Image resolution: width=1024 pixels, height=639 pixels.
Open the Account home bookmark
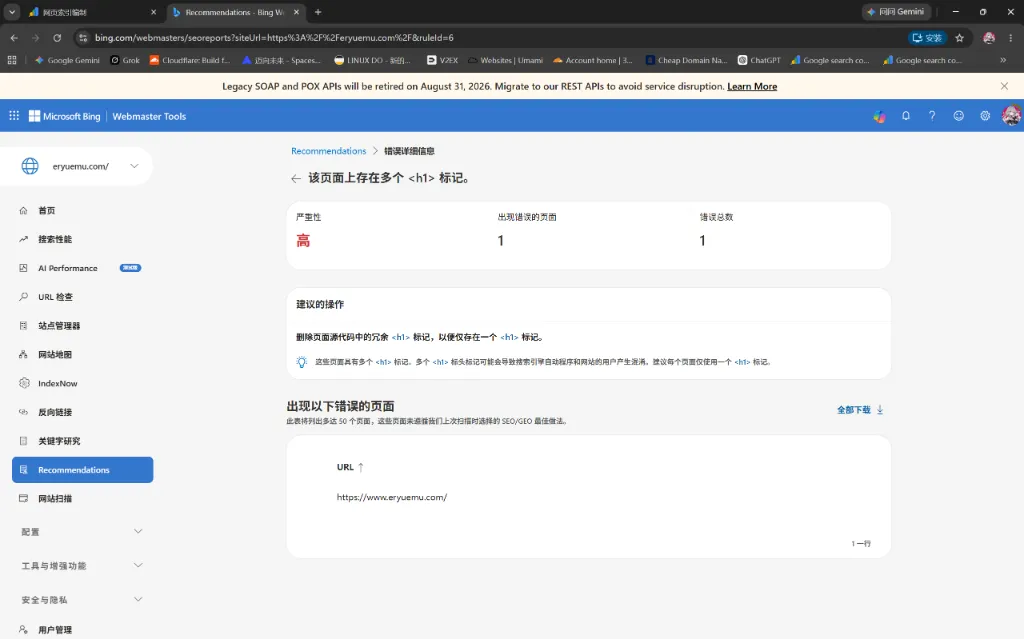[593, 60]
